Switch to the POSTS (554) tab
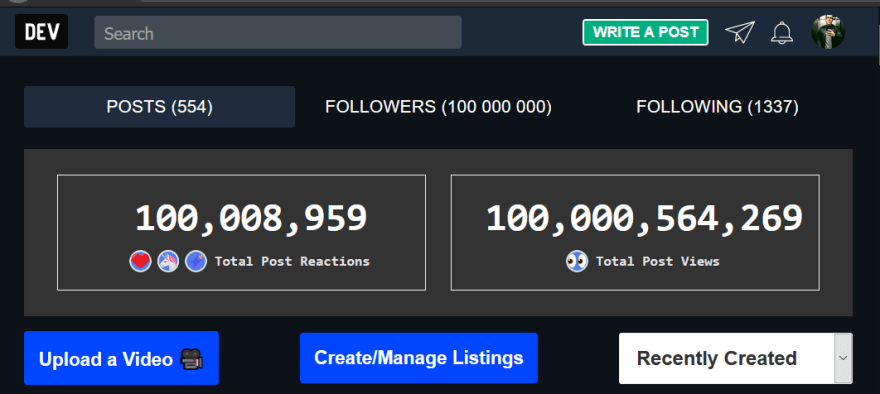Viewport: 880px width, 394px height. coord(159,107)
